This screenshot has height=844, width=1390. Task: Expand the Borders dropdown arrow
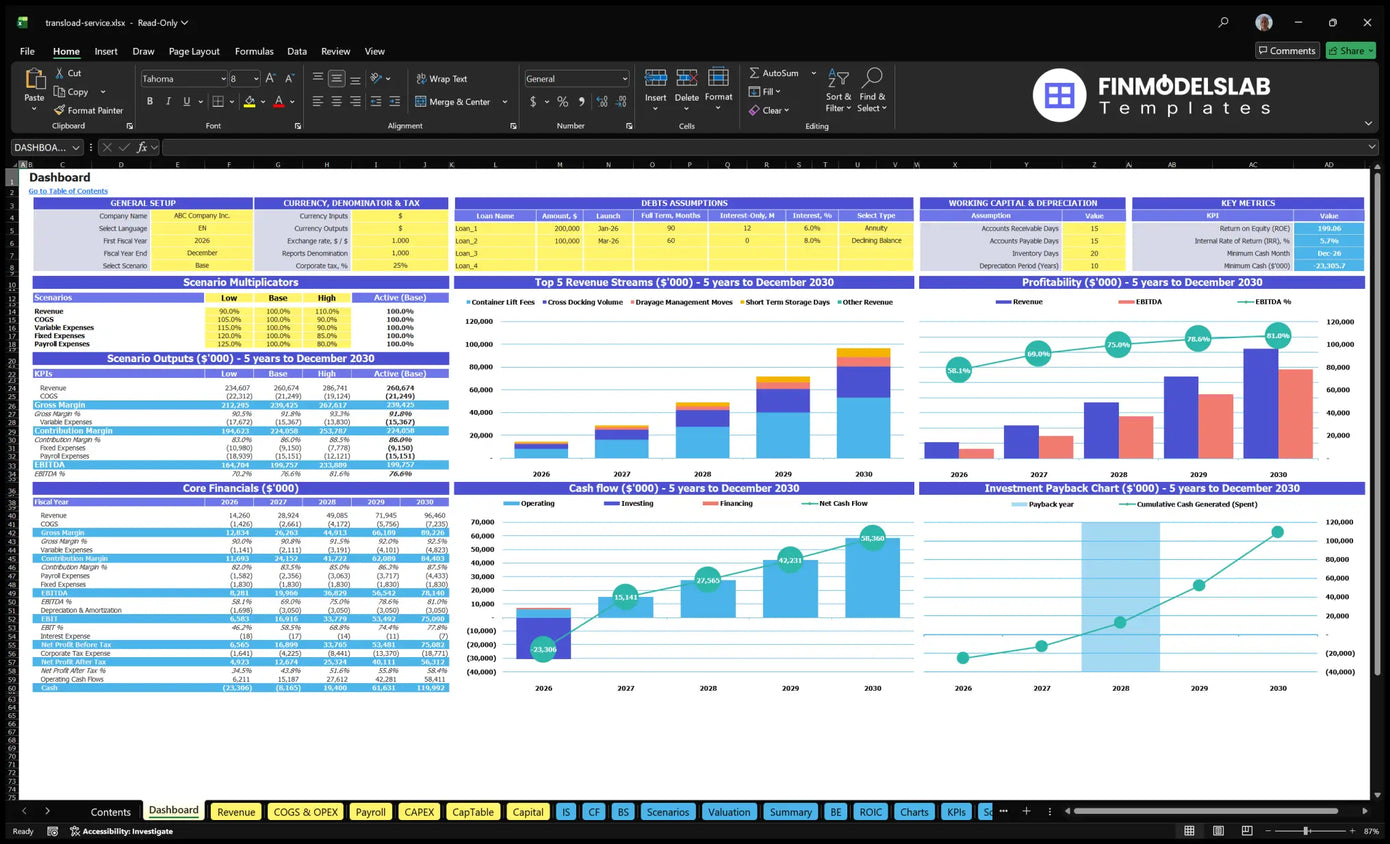click(232, 101)
